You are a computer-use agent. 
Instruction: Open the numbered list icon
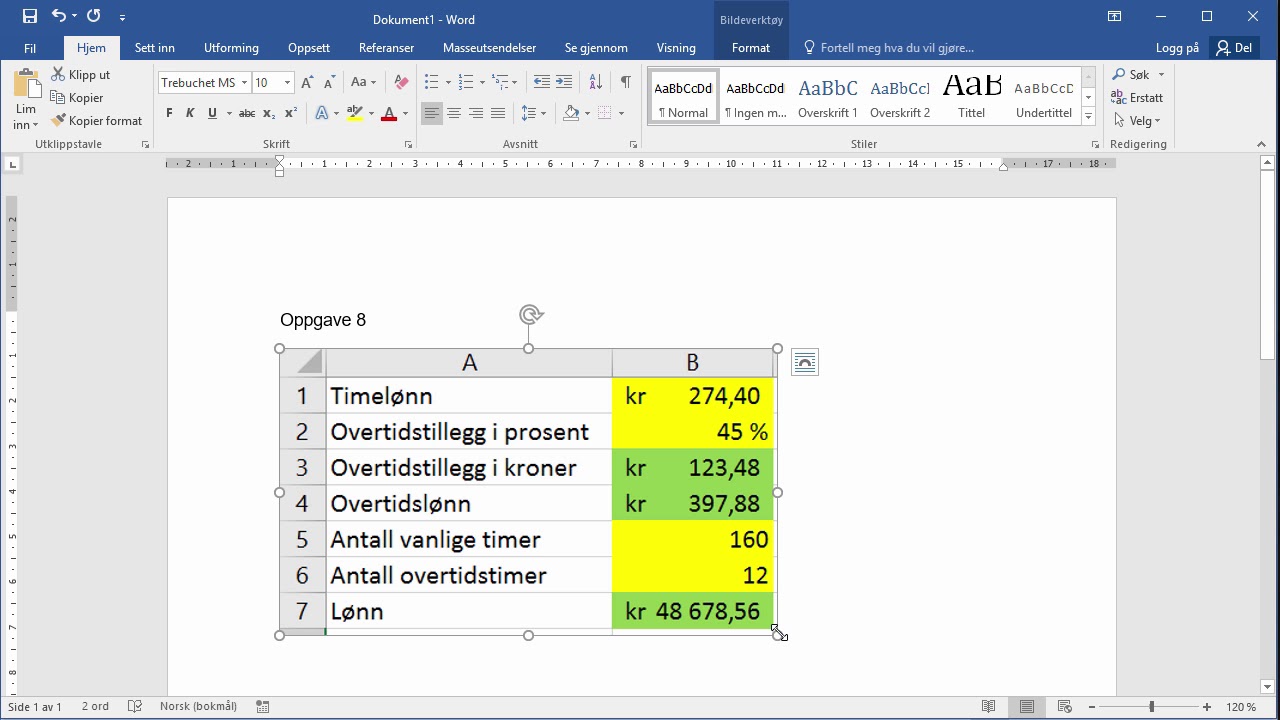point(465,83)
